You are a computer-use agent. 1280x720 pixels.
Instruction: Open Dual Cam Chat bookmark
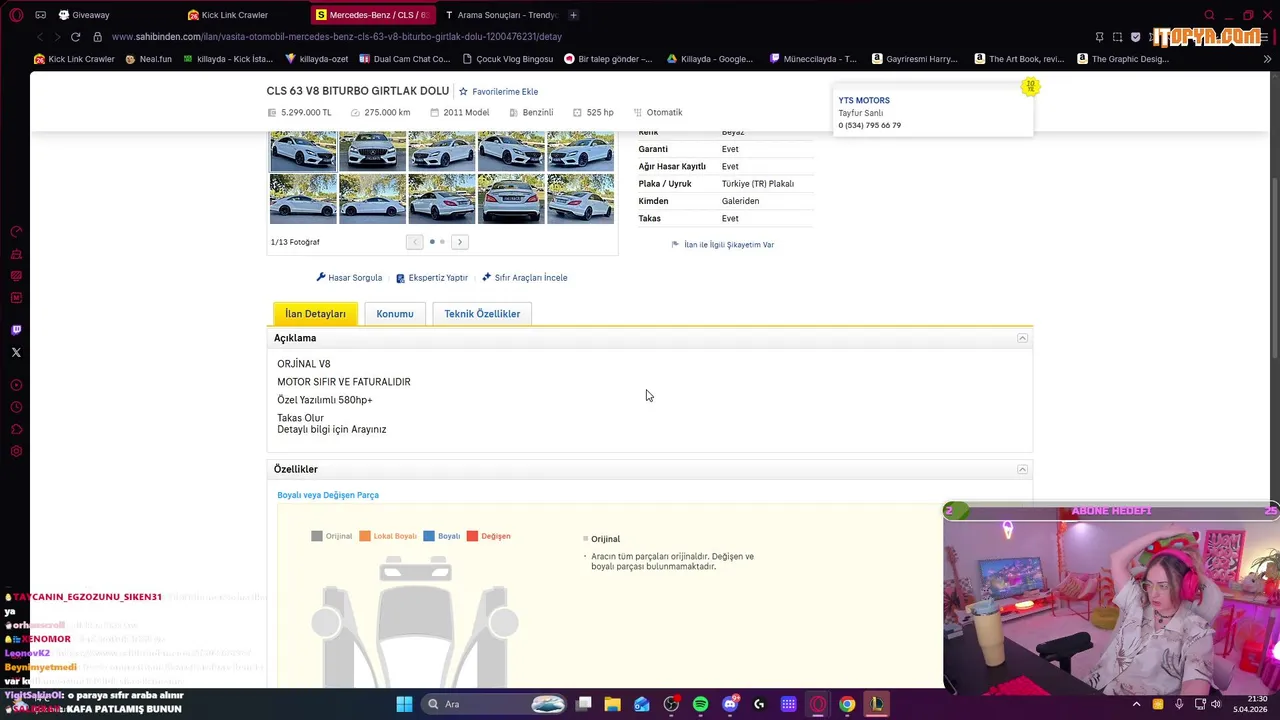click(x=404, y=59)
